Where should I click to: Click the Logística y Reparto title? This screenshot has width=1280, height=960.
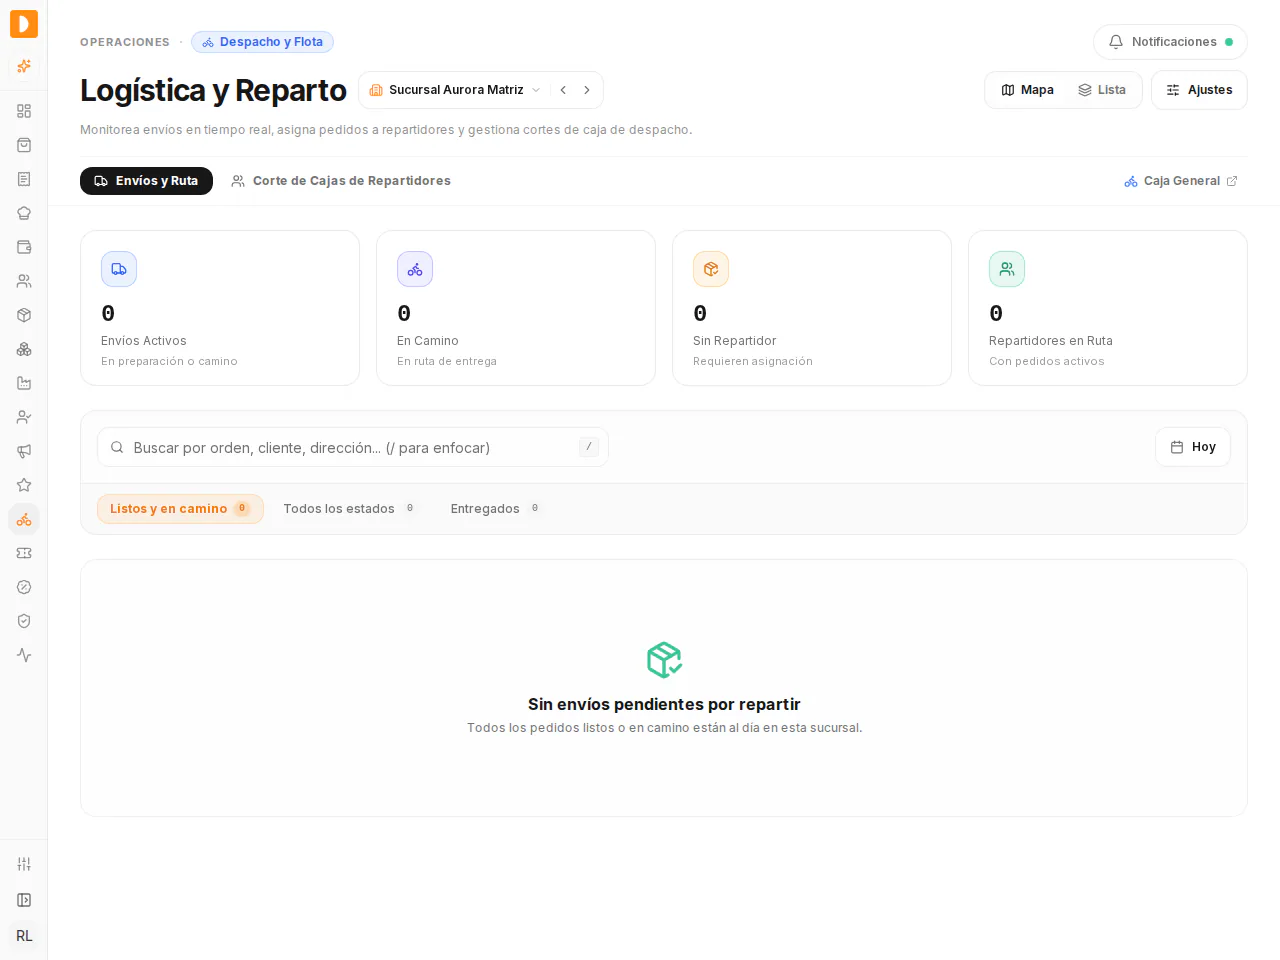[213, 90]
